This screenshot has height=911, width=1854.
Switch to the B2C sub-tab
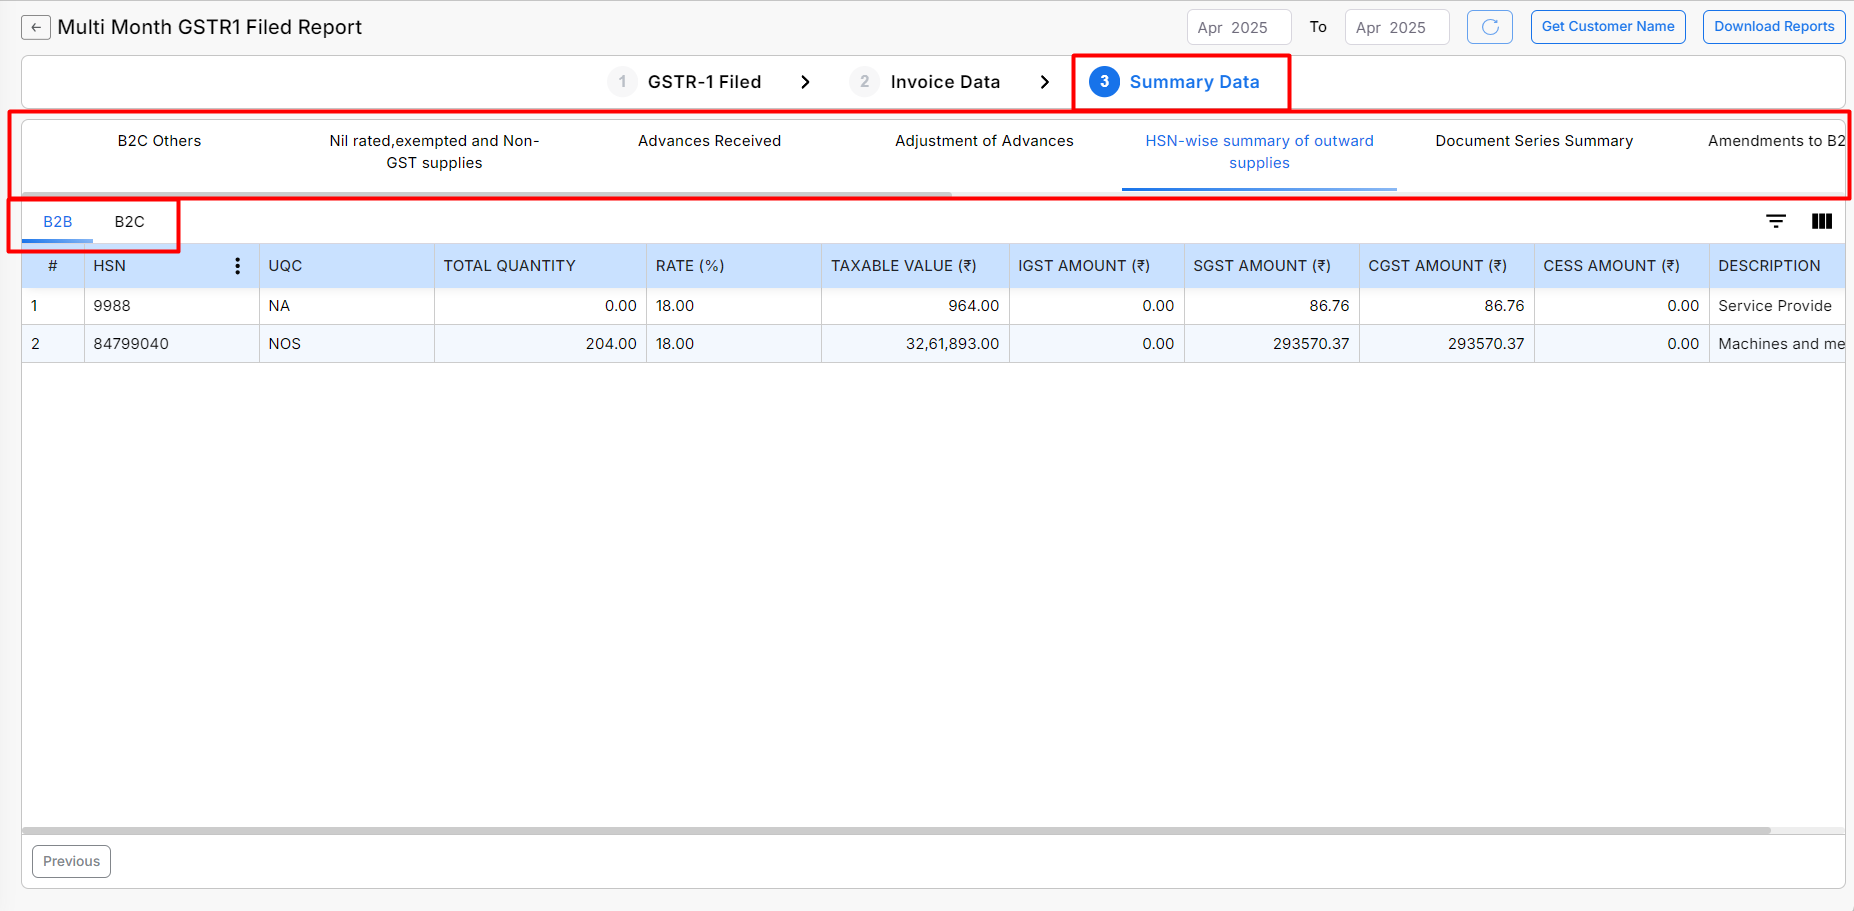pyautogui.click(x=129, y=222)
